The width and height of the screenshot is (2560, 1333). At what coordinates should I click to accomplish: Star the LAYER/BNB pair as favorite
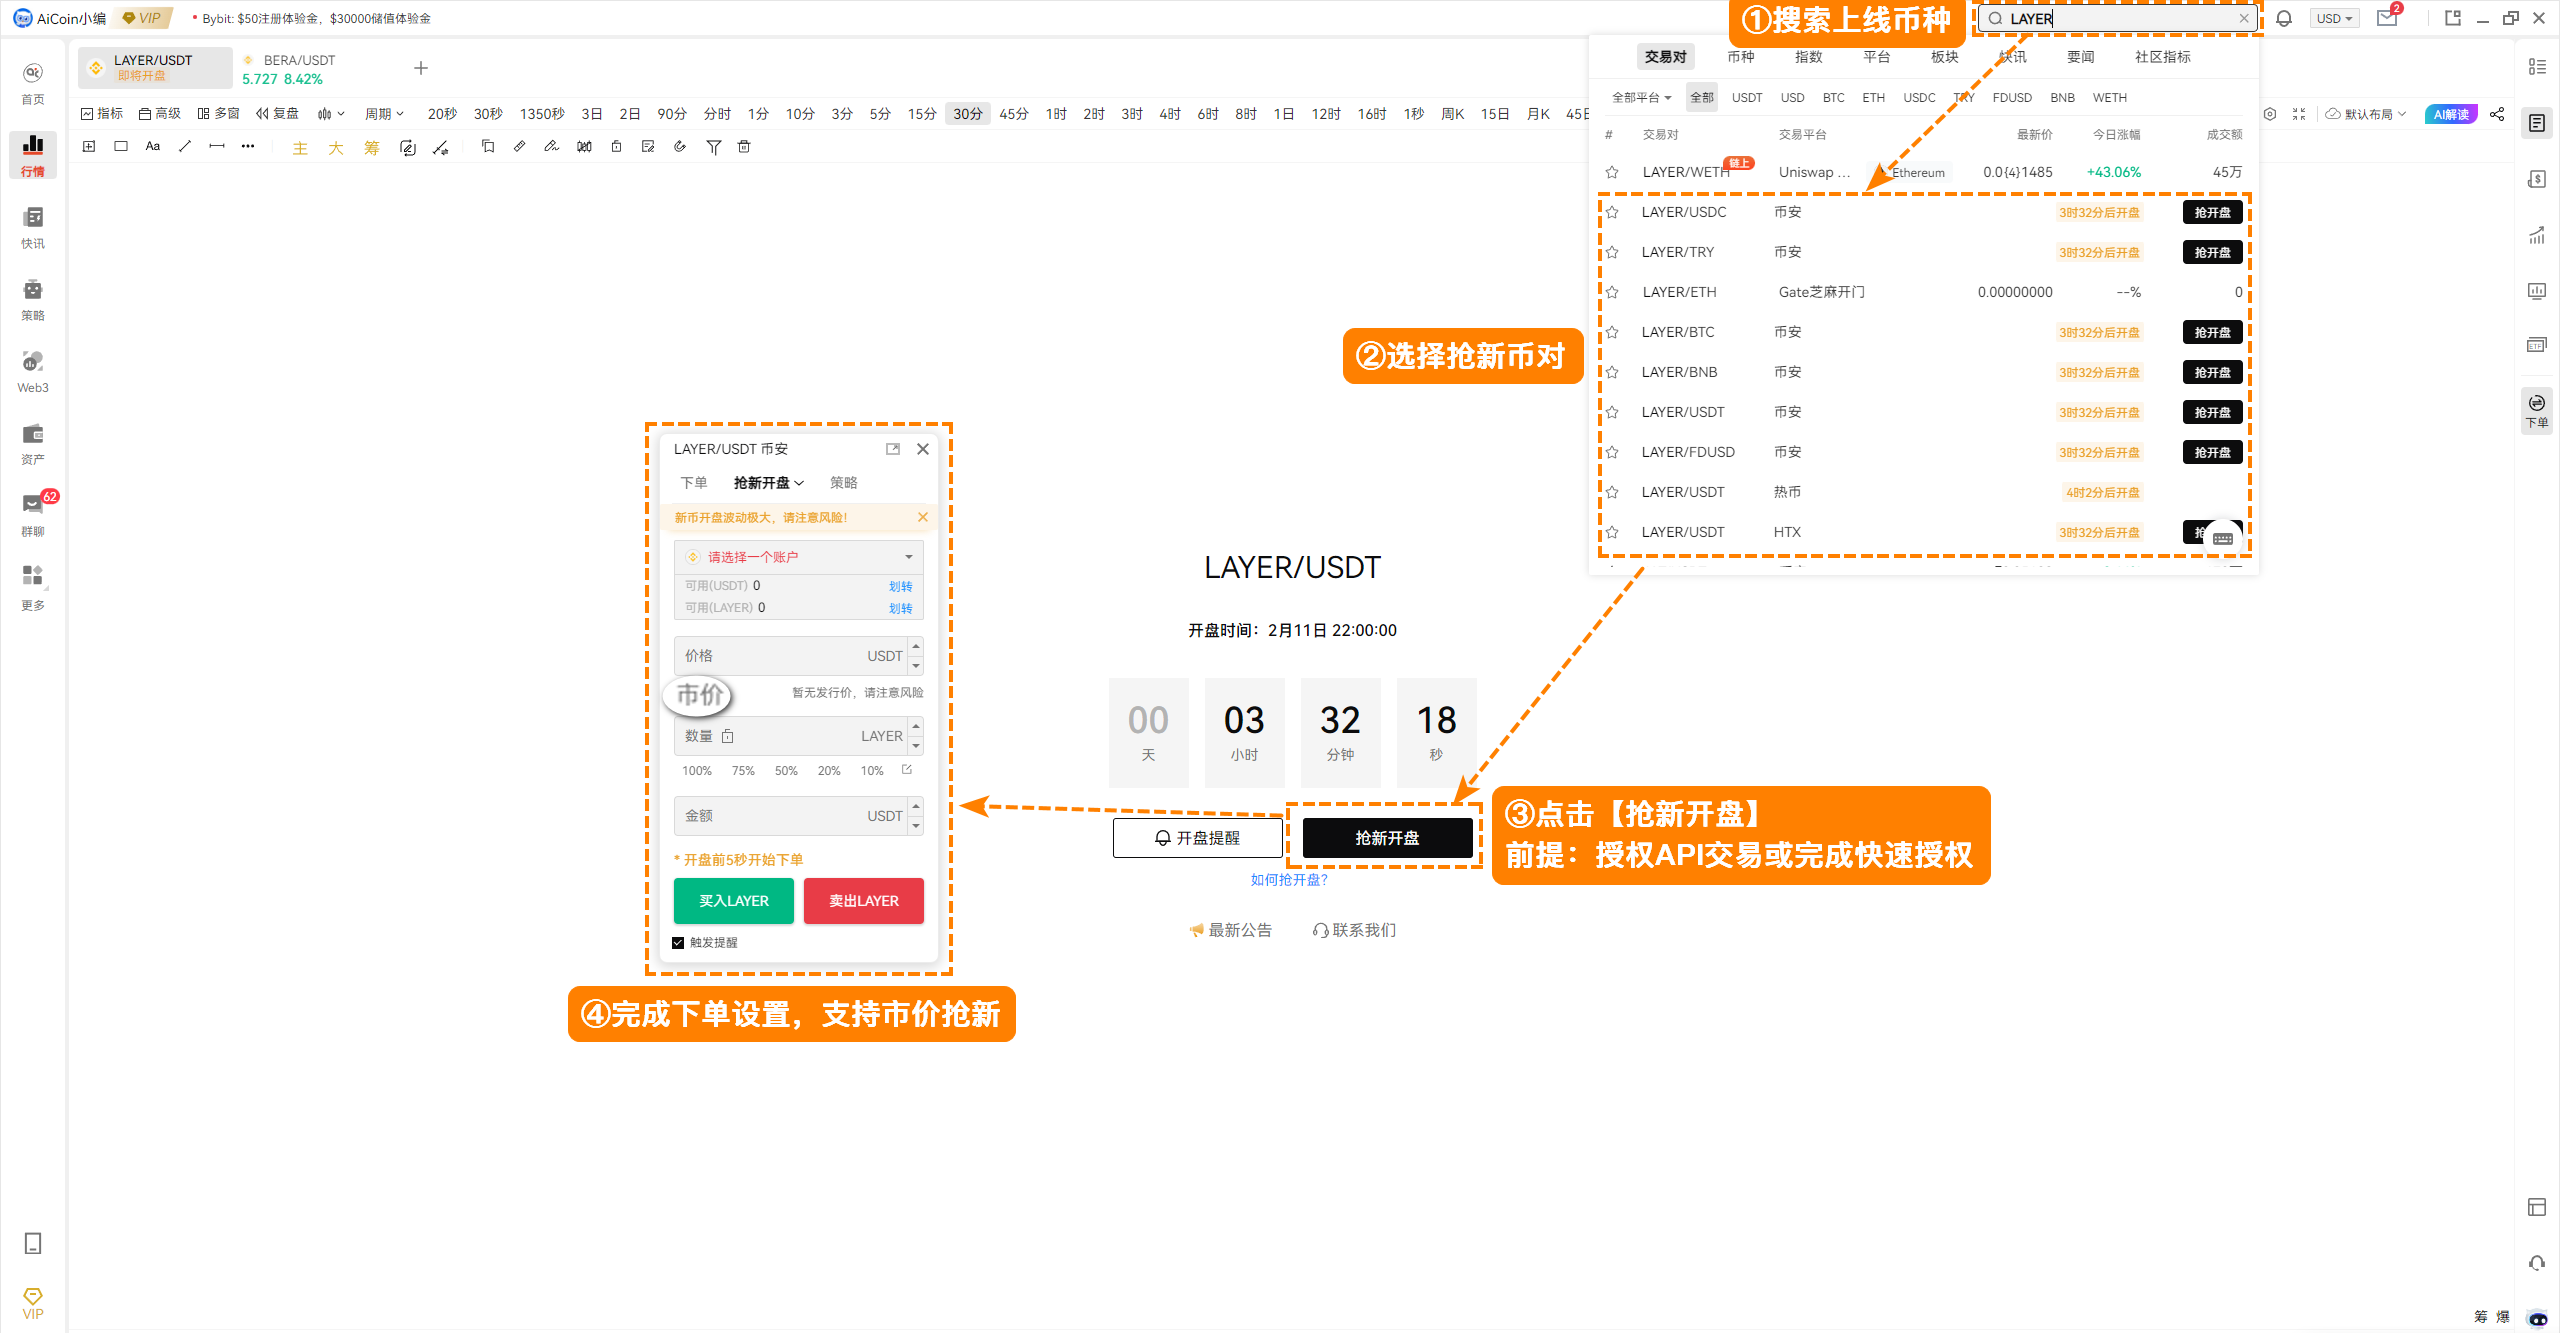point(1612,372)
